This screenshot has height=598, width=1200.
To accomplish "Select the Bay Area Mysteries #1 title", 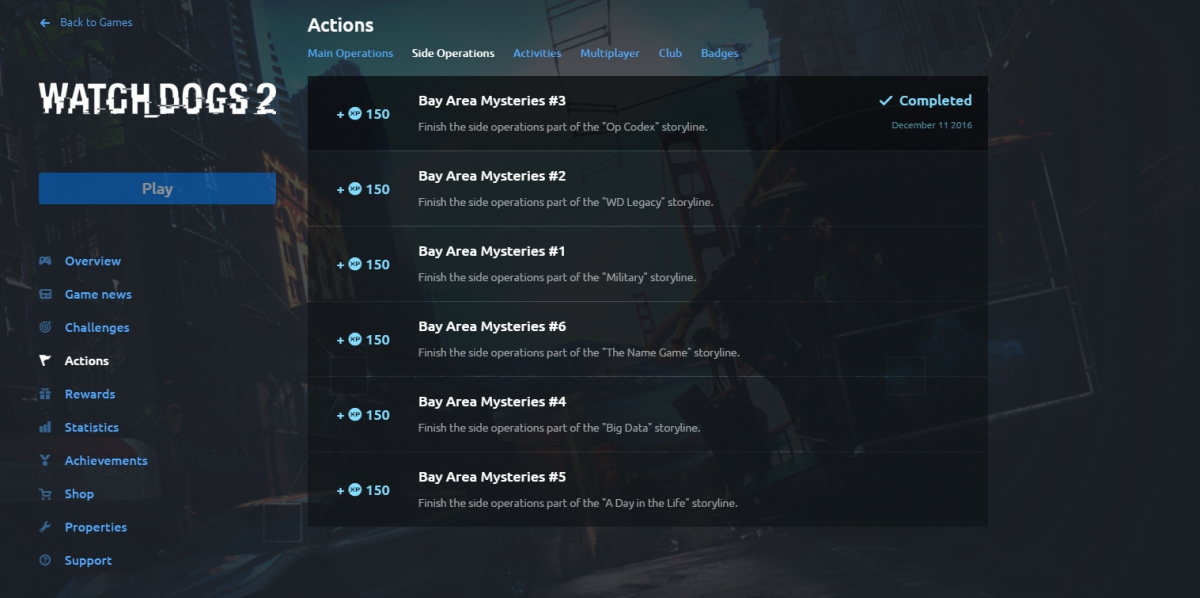I will [x=492, y=251].
